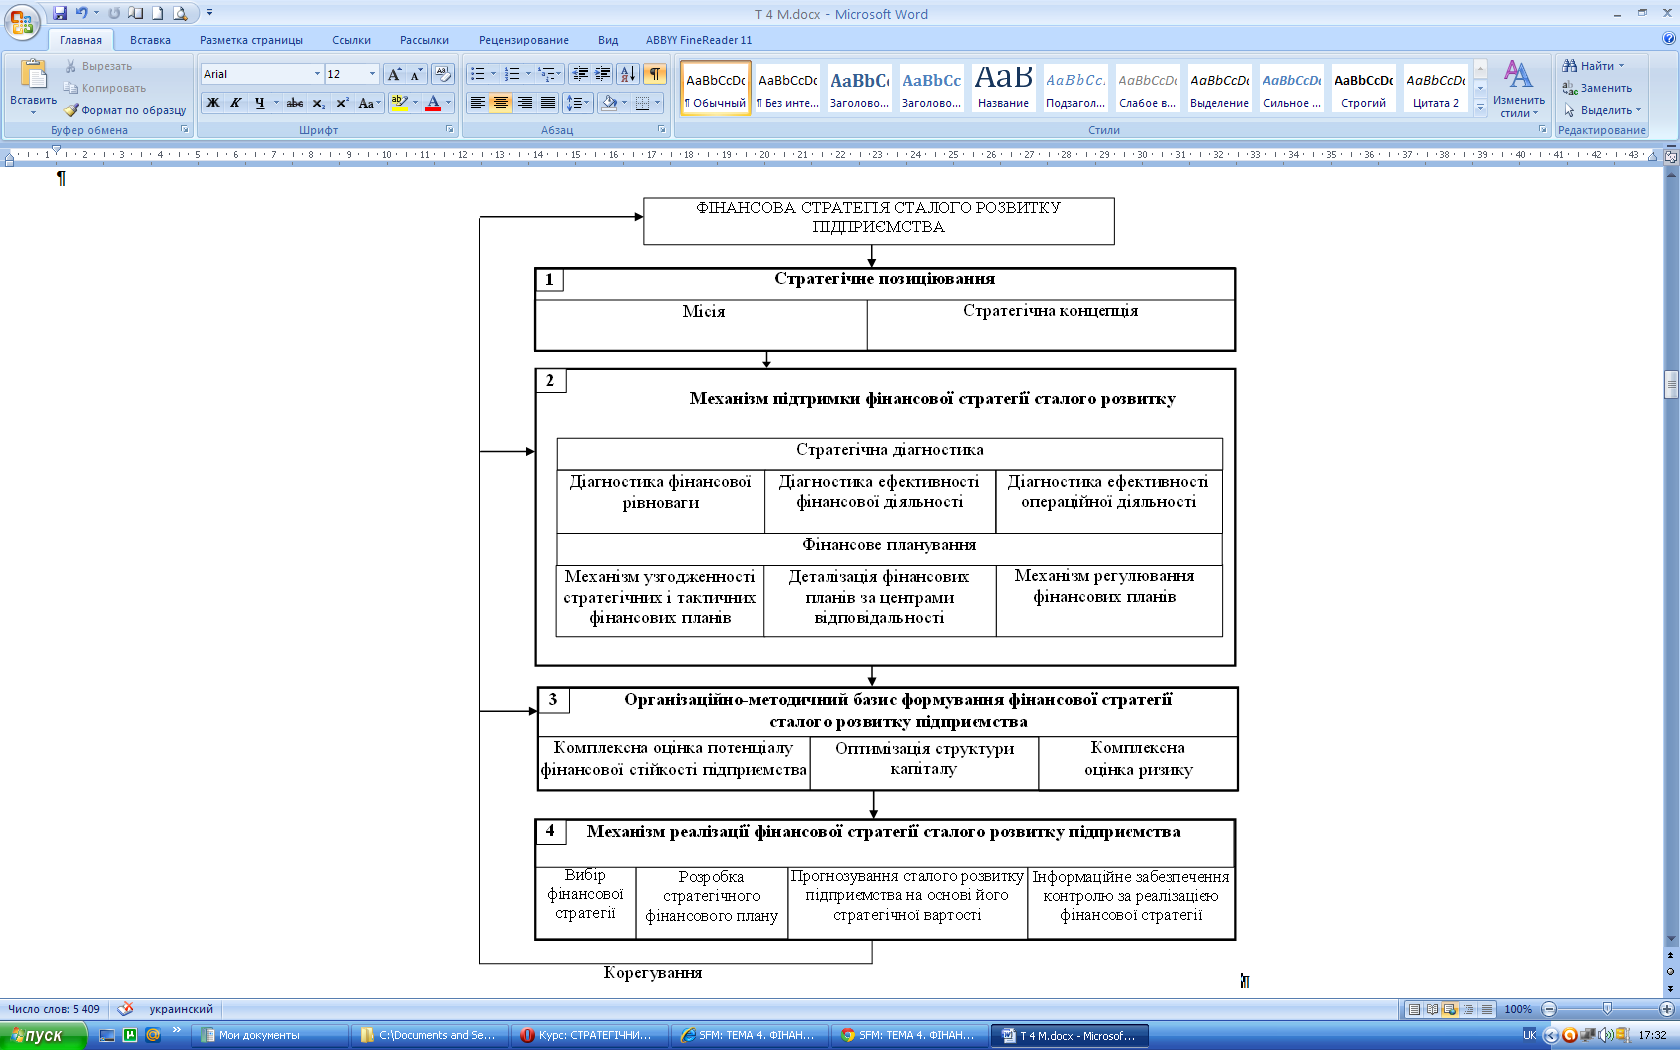
Task: Apply strikethrough formatting
Action: (x=294, y=103)
